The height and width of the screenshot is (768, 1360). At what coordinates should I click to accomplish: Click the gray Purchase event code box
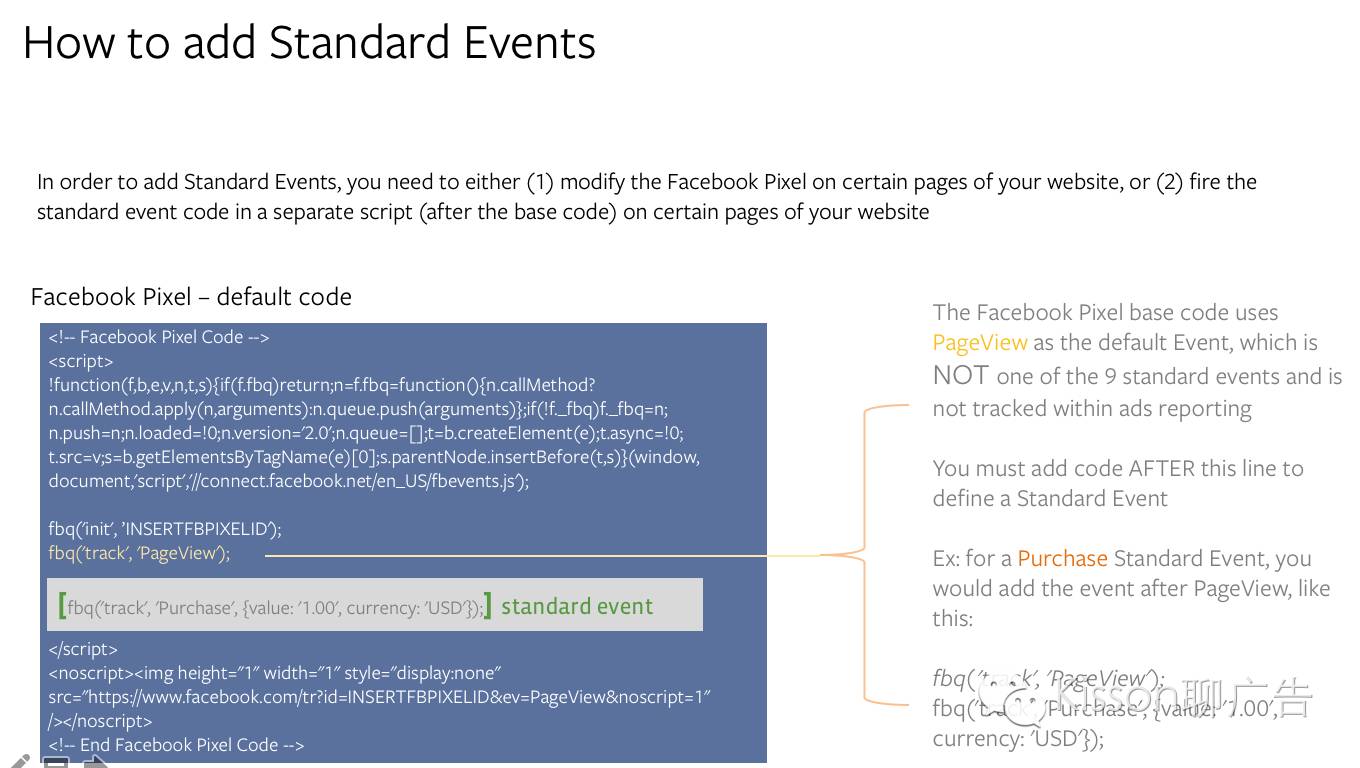pos(375,605)
